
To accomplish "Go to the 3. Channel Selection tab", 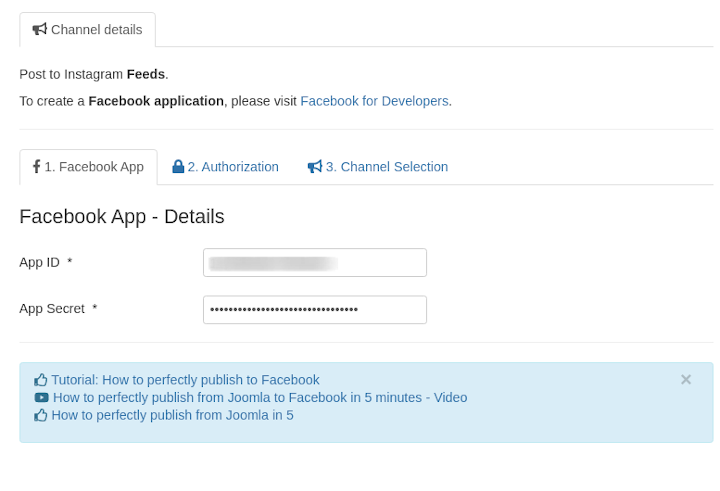I will coord(378,167).
